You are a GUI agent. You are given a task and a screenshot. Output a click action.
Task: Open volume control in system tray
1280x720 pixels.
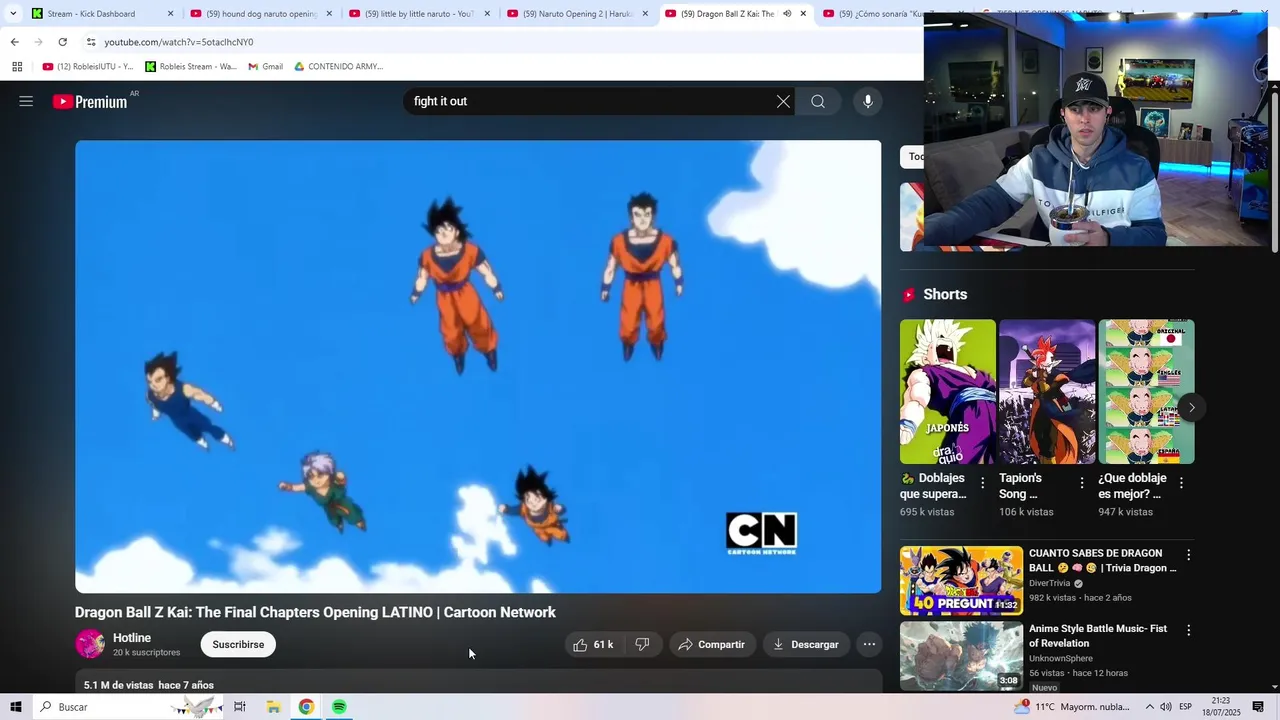pyautogui.click(x=1166, y=707)
